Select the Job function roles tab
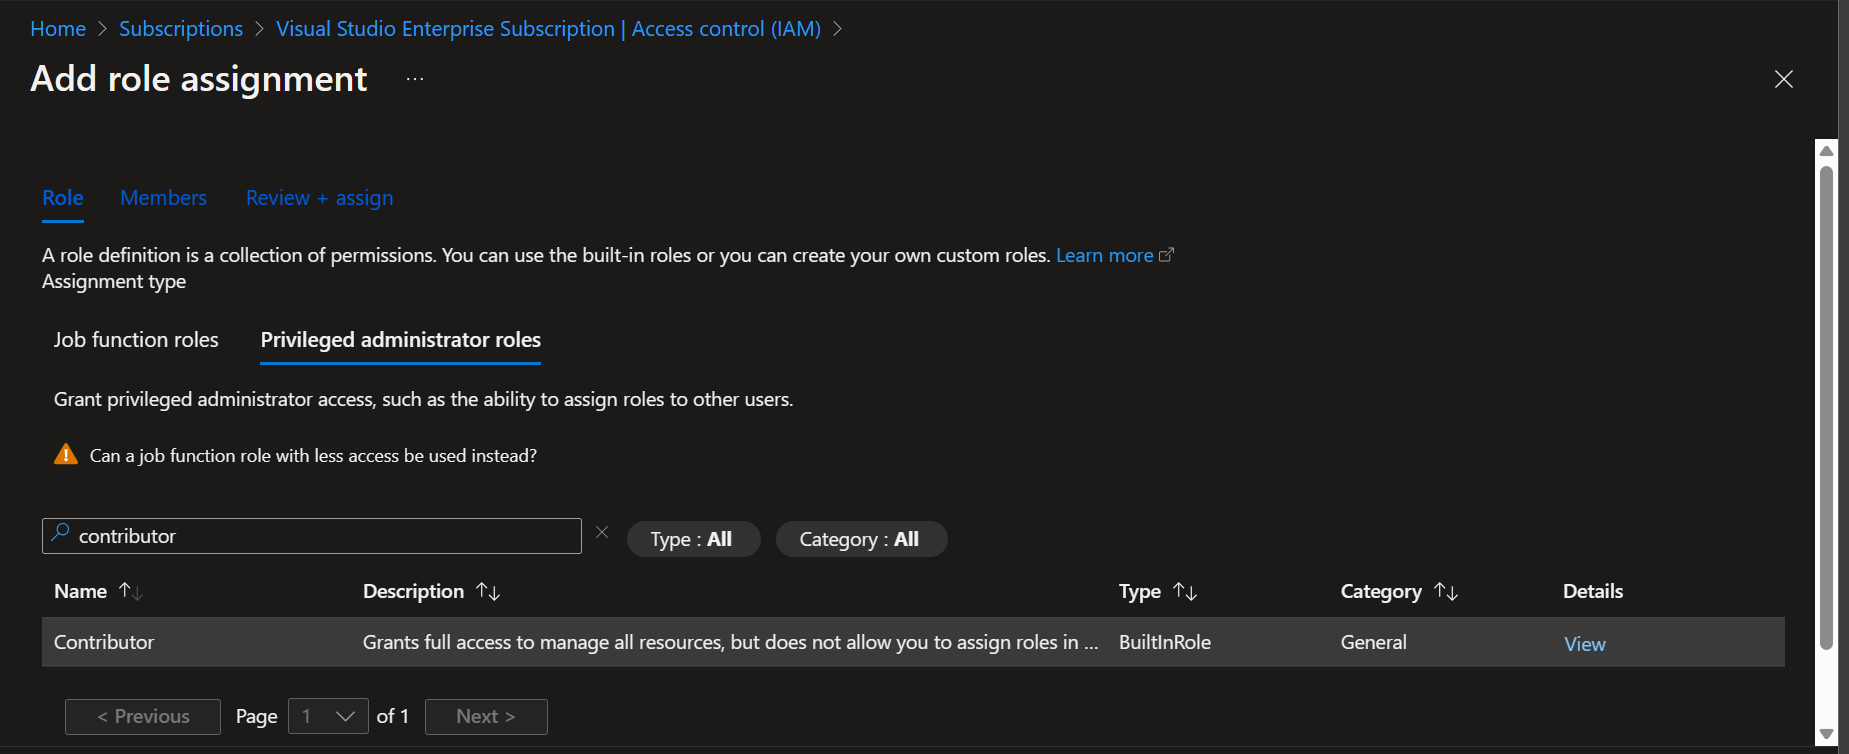This screenshot has width=1849, height=754. 136,340
